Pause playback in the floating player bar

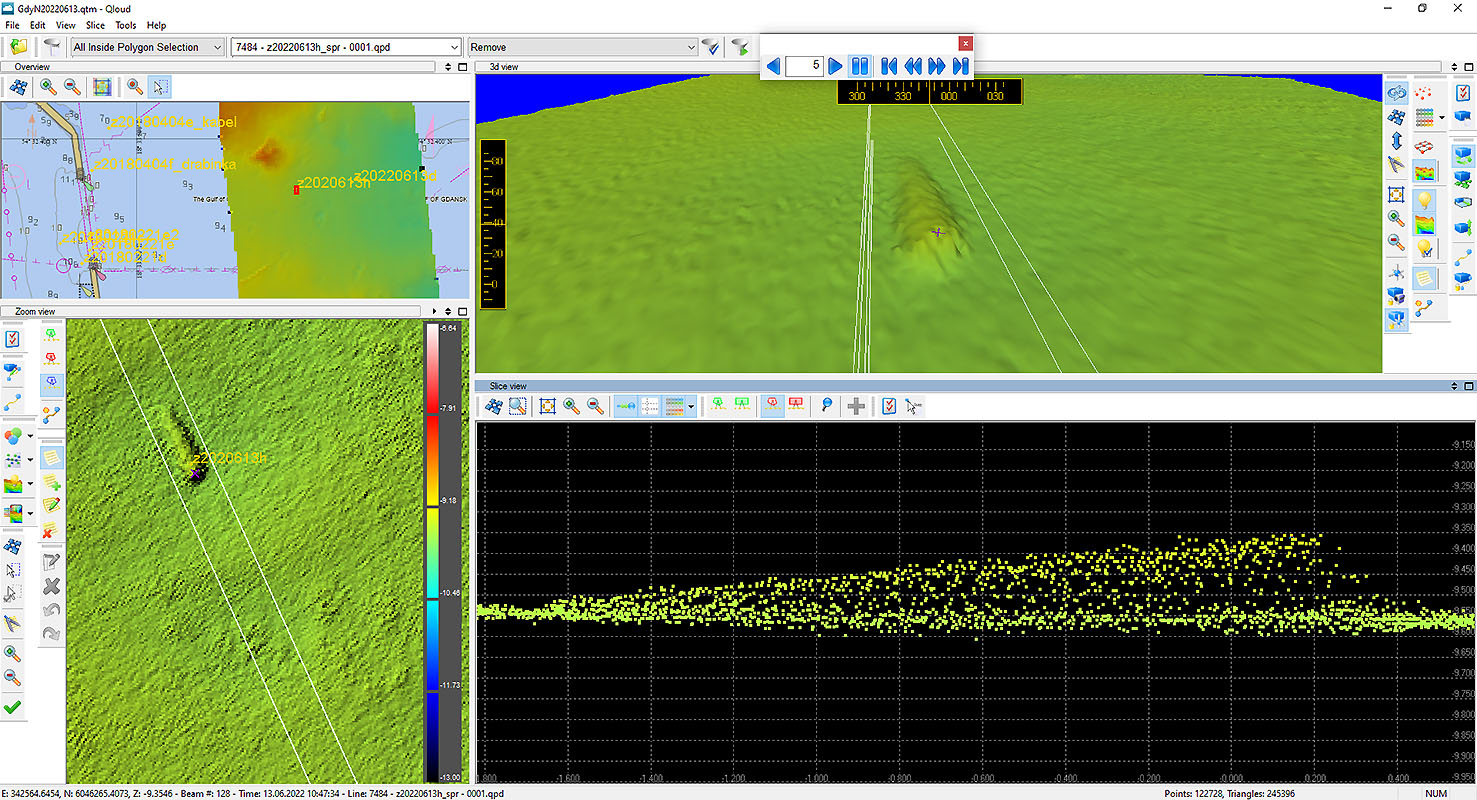click(859, 66)
